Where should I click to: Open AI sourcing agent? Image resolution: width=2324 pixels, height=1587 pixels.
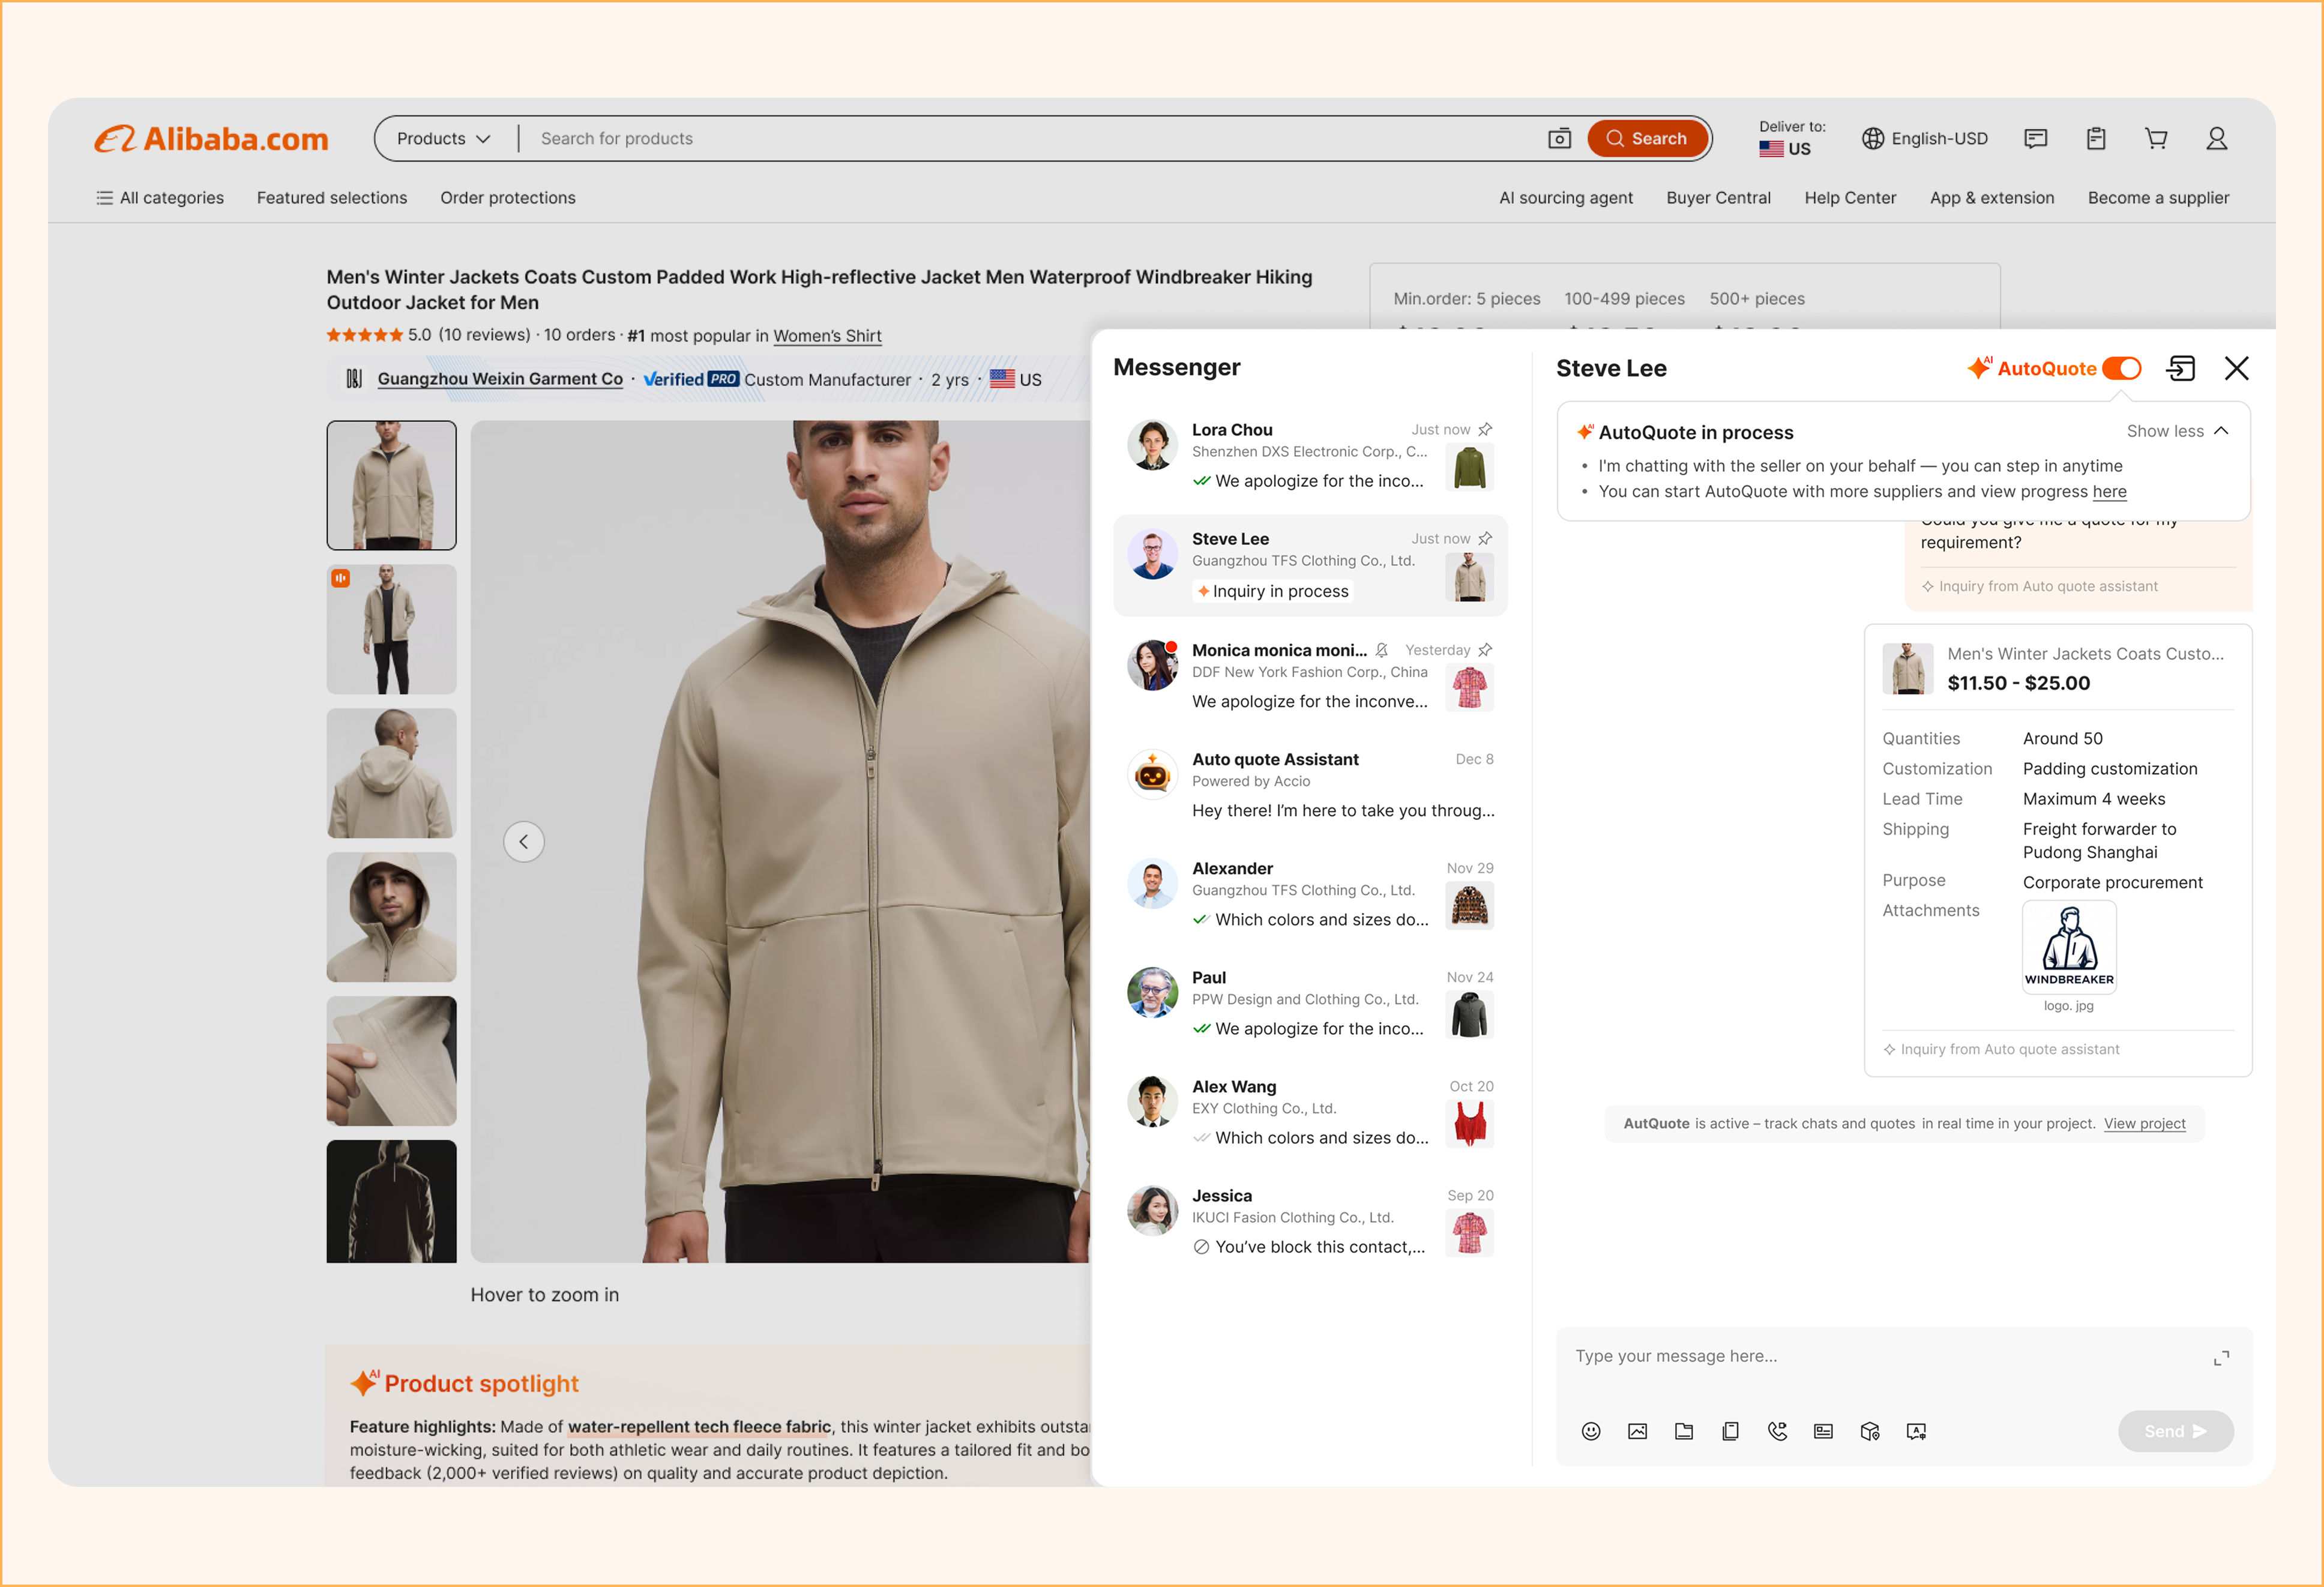[1565, 198]
